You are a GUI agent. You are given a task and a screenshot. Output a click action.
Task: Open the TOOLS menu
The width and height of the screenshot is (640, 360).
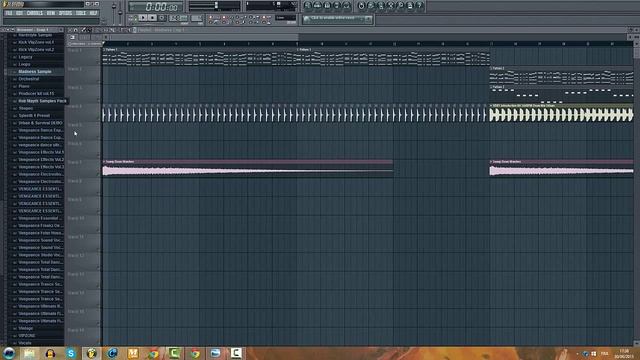[80, 13]
